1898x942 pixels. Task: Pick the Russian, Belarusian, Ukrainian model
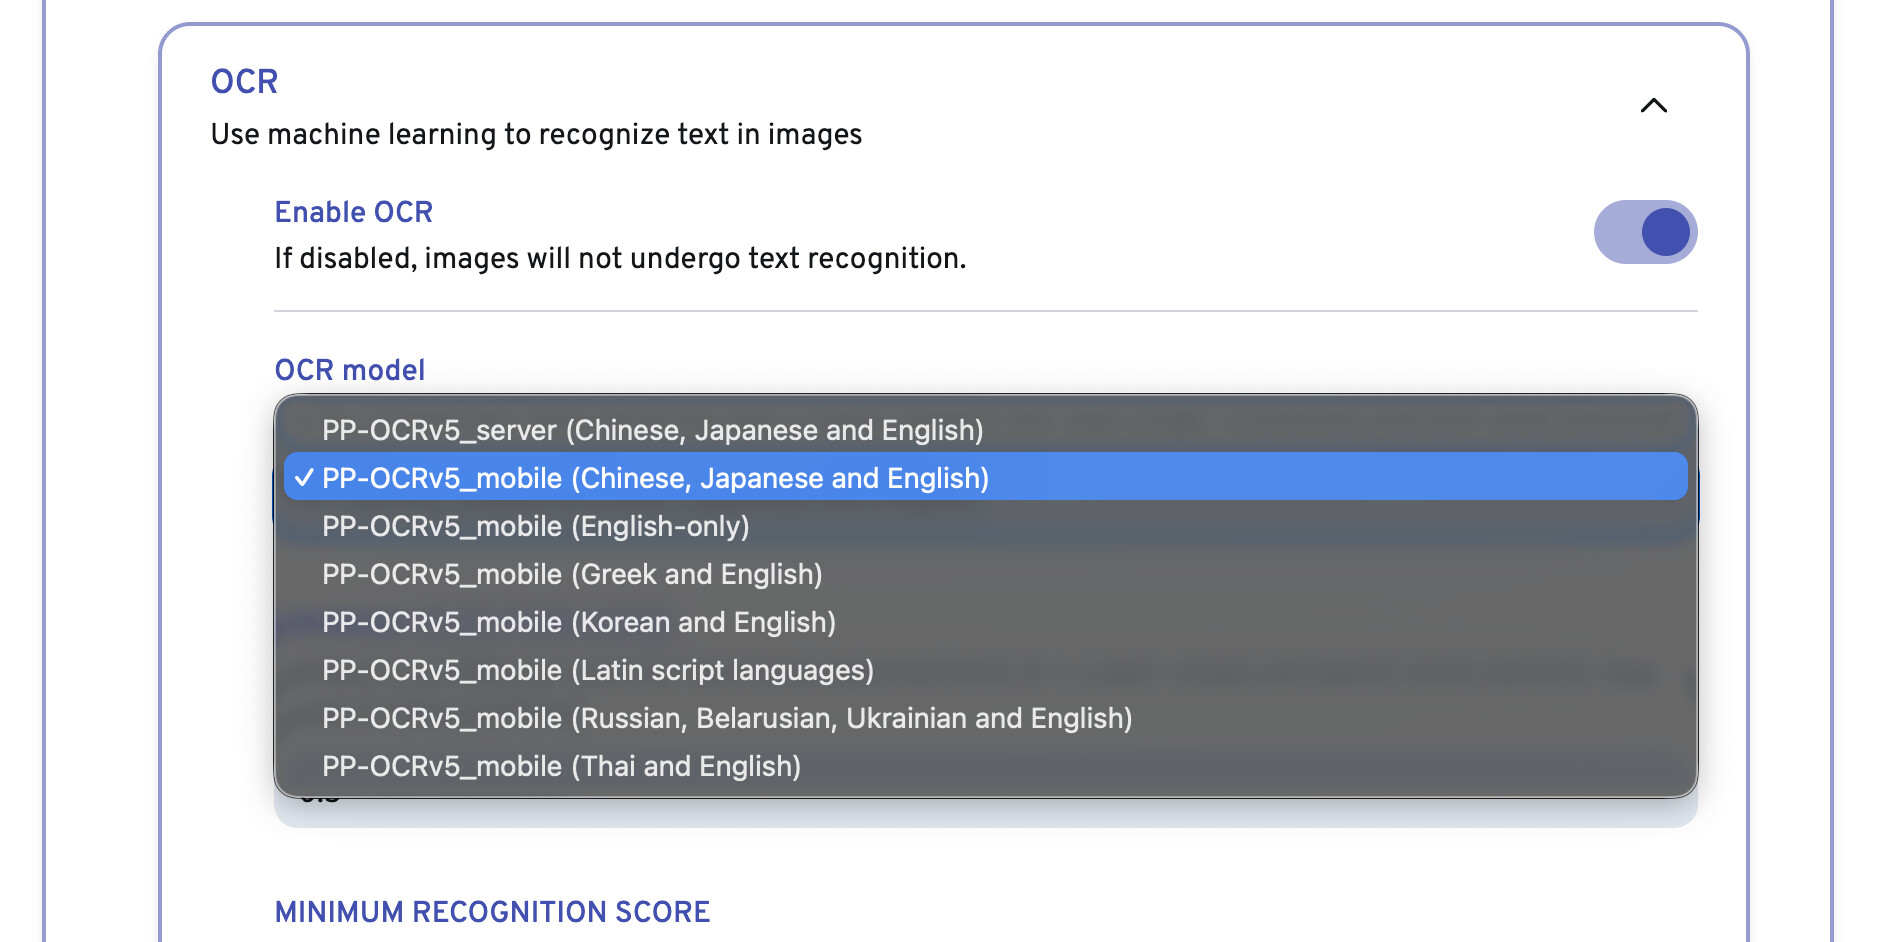coord(726,718)
